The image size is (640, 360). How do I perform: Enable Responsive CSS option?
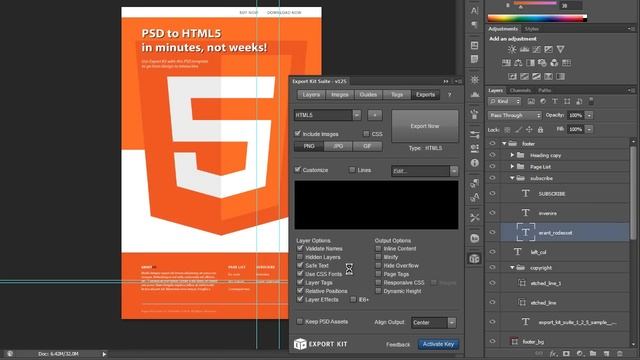[x=378, y=282]
